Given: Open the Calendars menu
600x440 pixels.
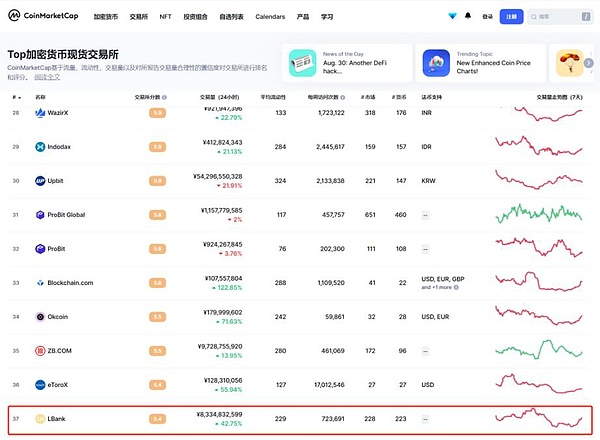Looking at the screenshot, I should click(x=270, y=17).
